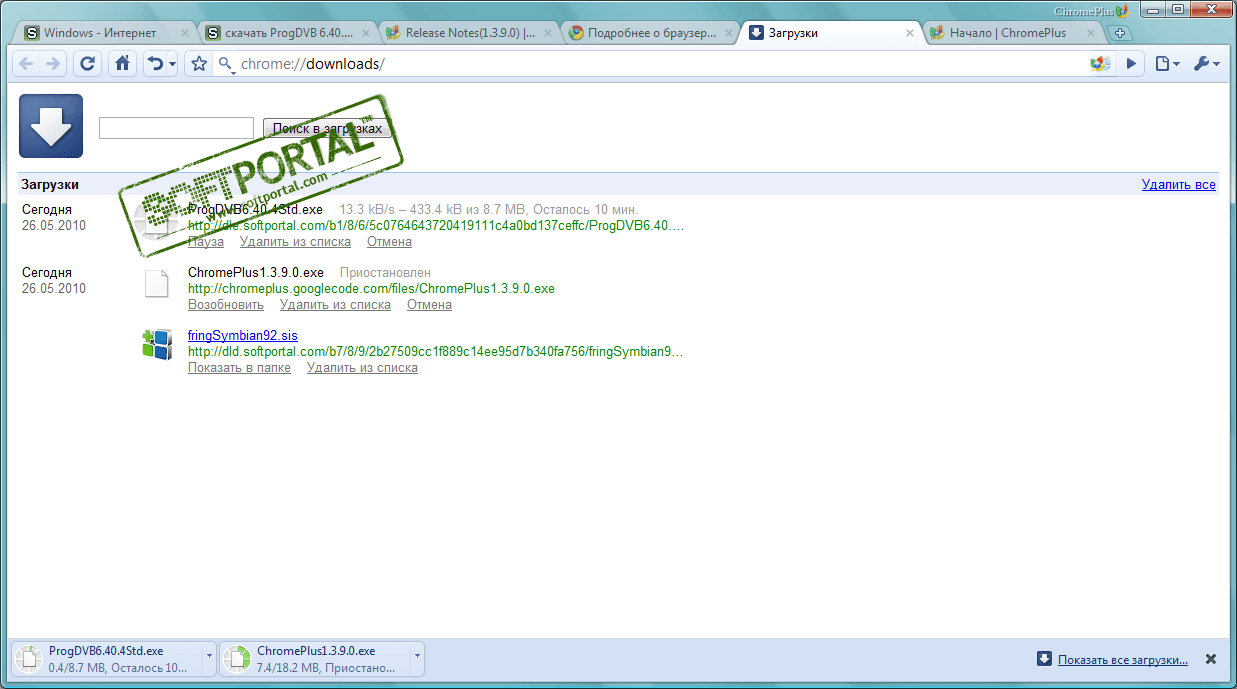Open the wrench settings menu
The height and width of the screenshot is (689, 1237).
[x=1206, y=64]
